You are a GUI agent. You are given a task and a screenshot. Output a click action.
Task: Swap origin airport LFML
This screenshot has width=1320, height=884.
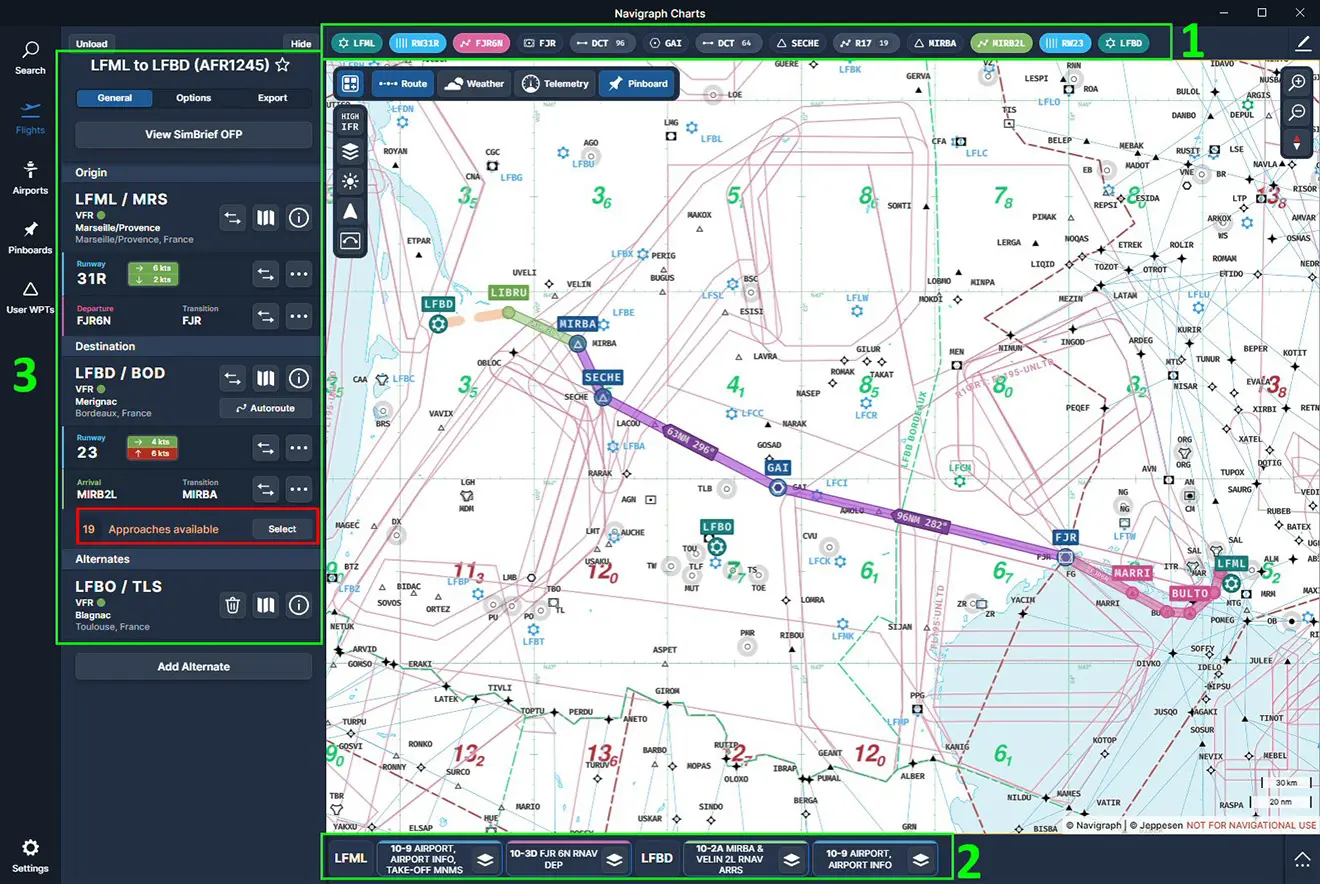click(232, 217)
